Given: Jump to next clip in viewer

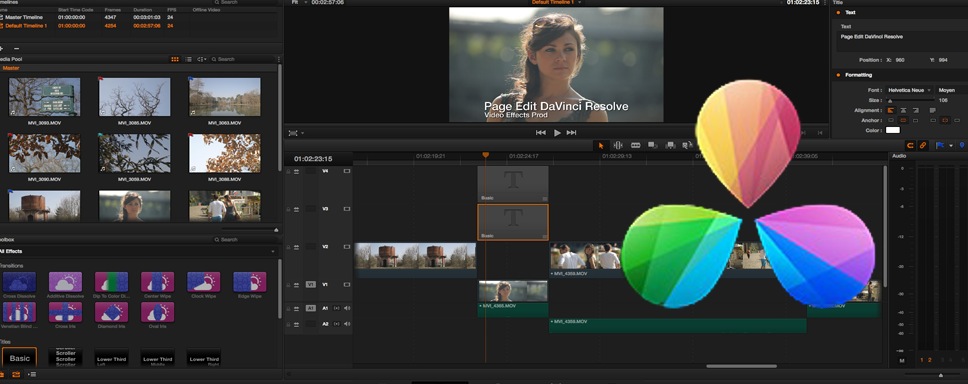Looking at the screenshot, I should click(572, 133).
